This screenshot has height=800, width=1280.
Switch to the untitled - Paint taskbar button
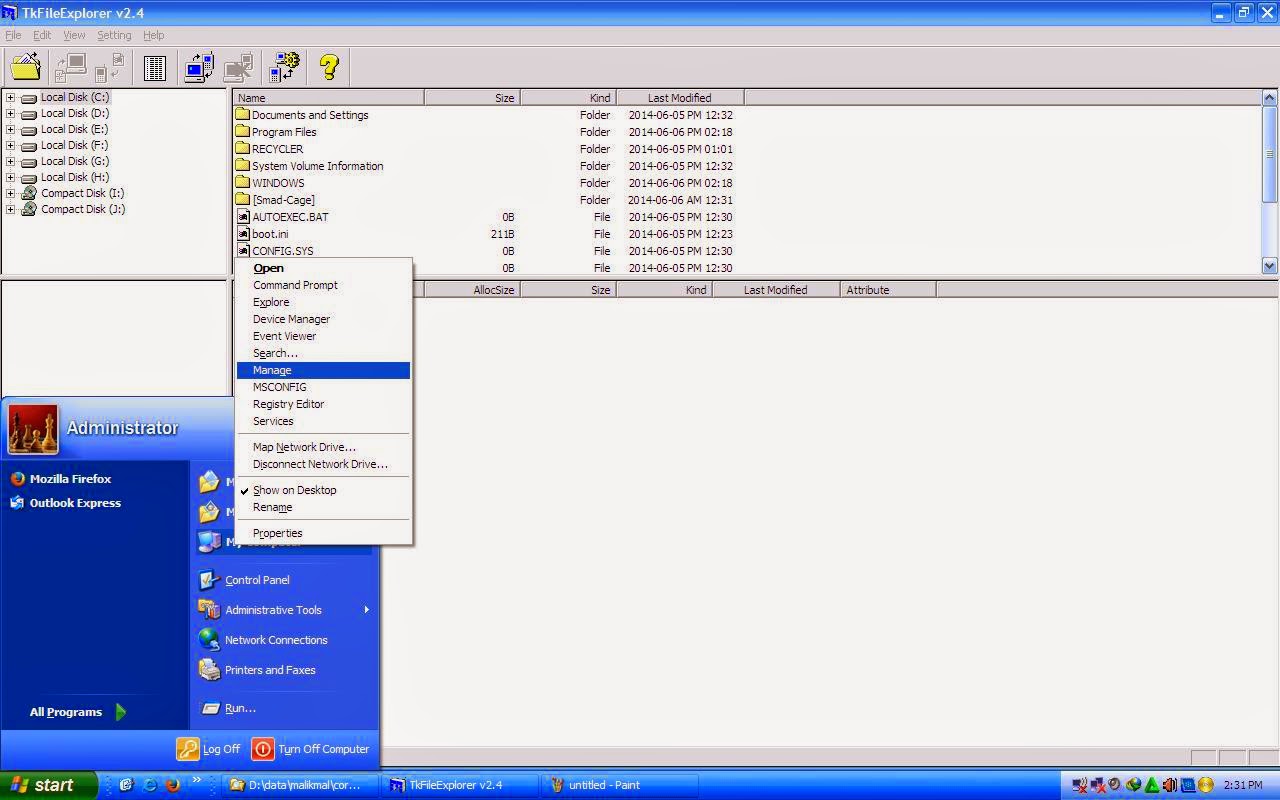(x=620, y=785)
